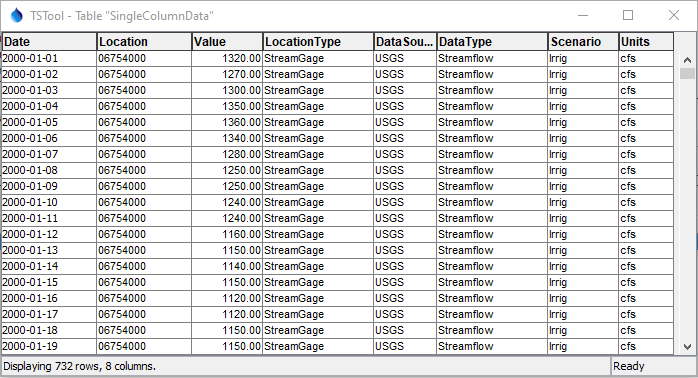Click USGS in the 2000-01-08 row

pos(405,171)
